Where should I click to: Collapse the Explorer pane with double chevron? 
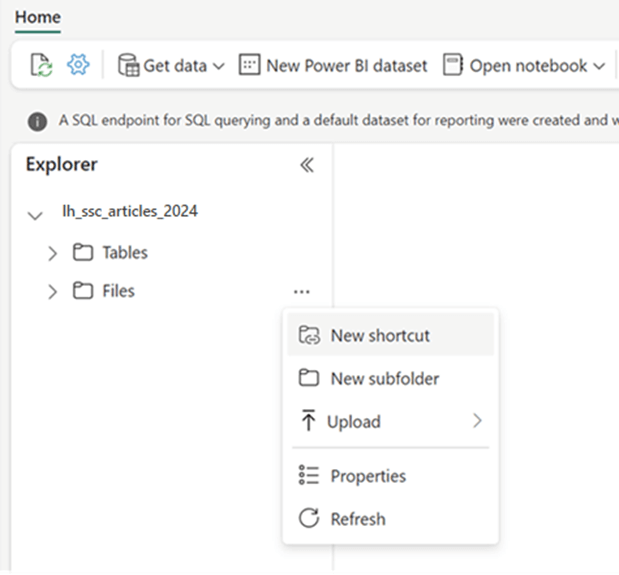coord(307,165)
